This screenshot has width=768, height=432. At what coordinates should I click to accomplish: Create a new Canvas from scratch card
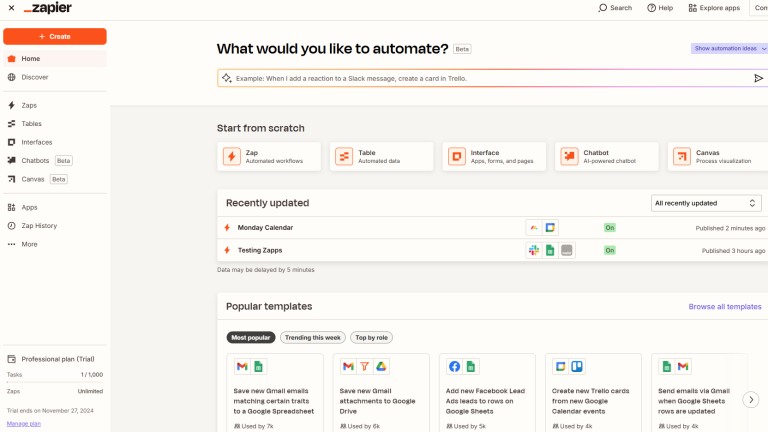pos(718,157)
